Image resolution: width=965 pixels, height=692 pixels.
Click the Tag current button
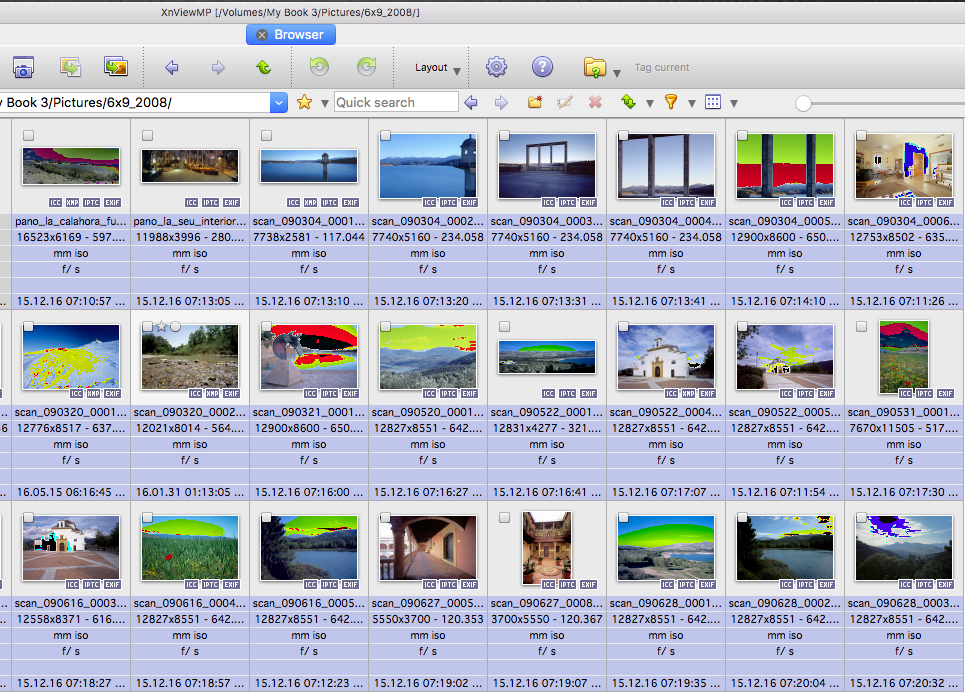[x=661, y=68]
